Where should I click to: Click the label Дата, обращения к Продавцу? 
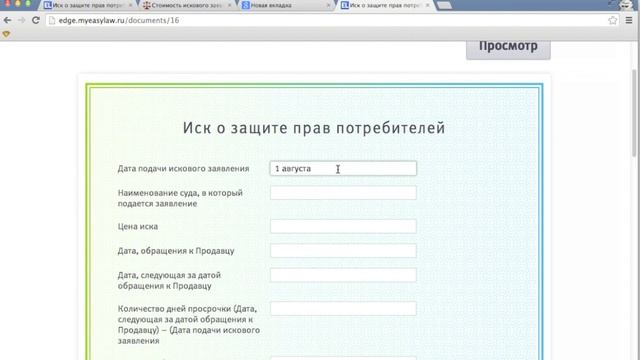tap(176, 251)
